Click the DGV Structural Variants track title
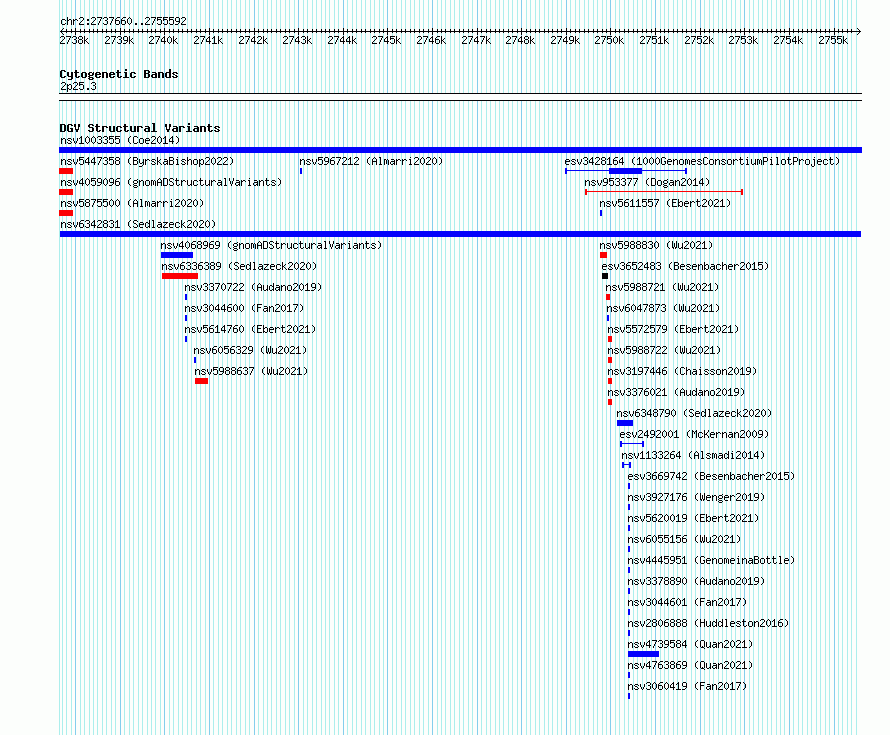The image size is (890, 735). pos(140,128)
